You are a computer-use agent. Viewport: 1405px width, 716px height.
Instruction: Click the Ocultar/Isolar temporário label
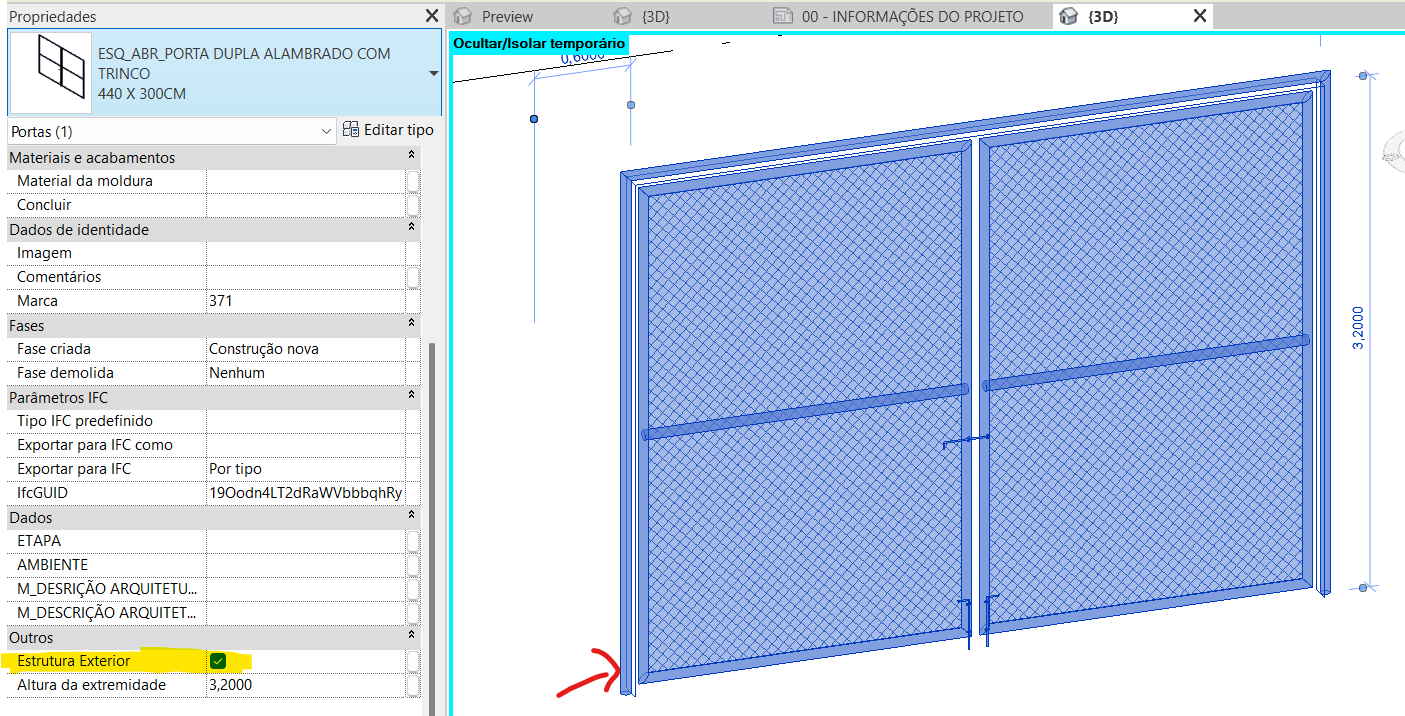(539, 43)
